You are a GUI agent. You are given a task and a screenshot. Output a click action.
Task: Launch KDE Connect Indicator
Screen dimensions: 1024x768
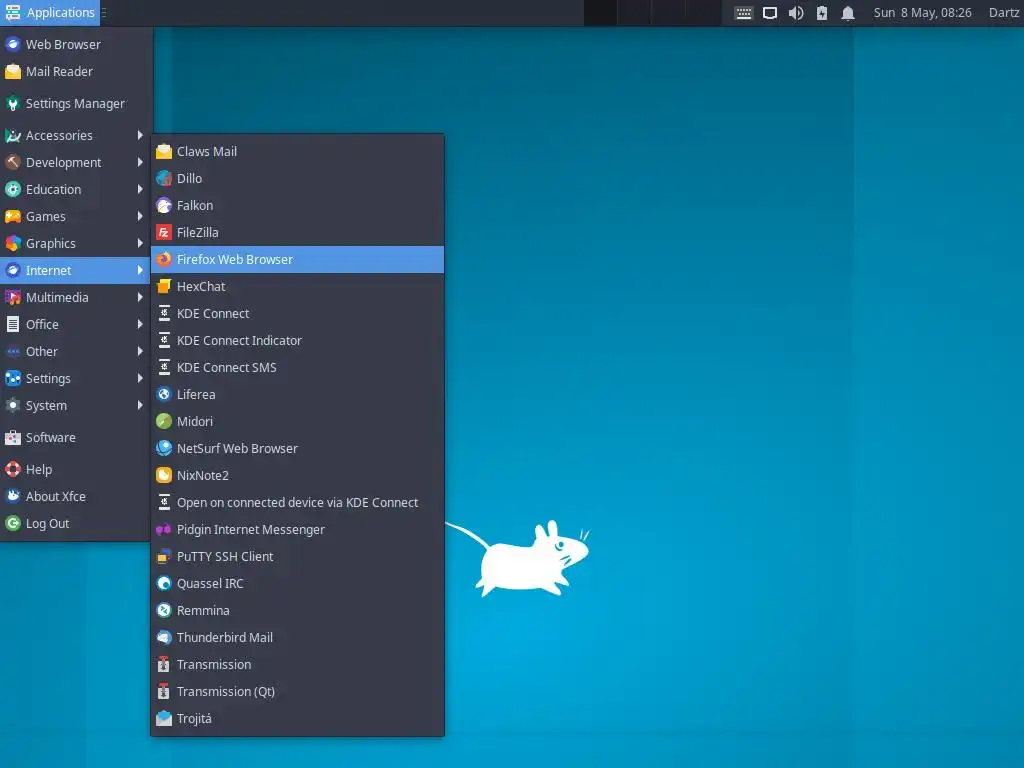click(x=297, y=340)
